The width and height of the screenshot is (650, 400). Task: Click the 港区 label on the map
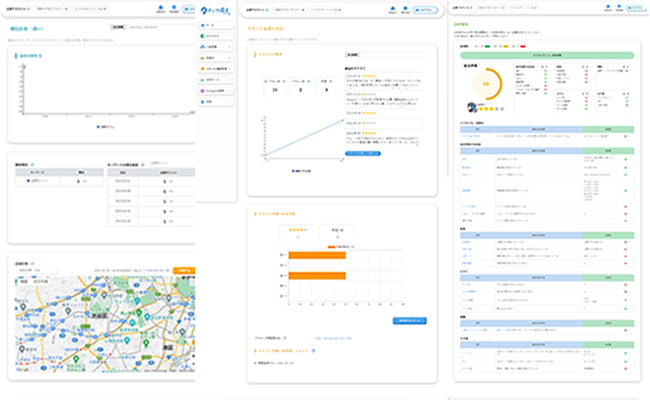tap(168, 347)
